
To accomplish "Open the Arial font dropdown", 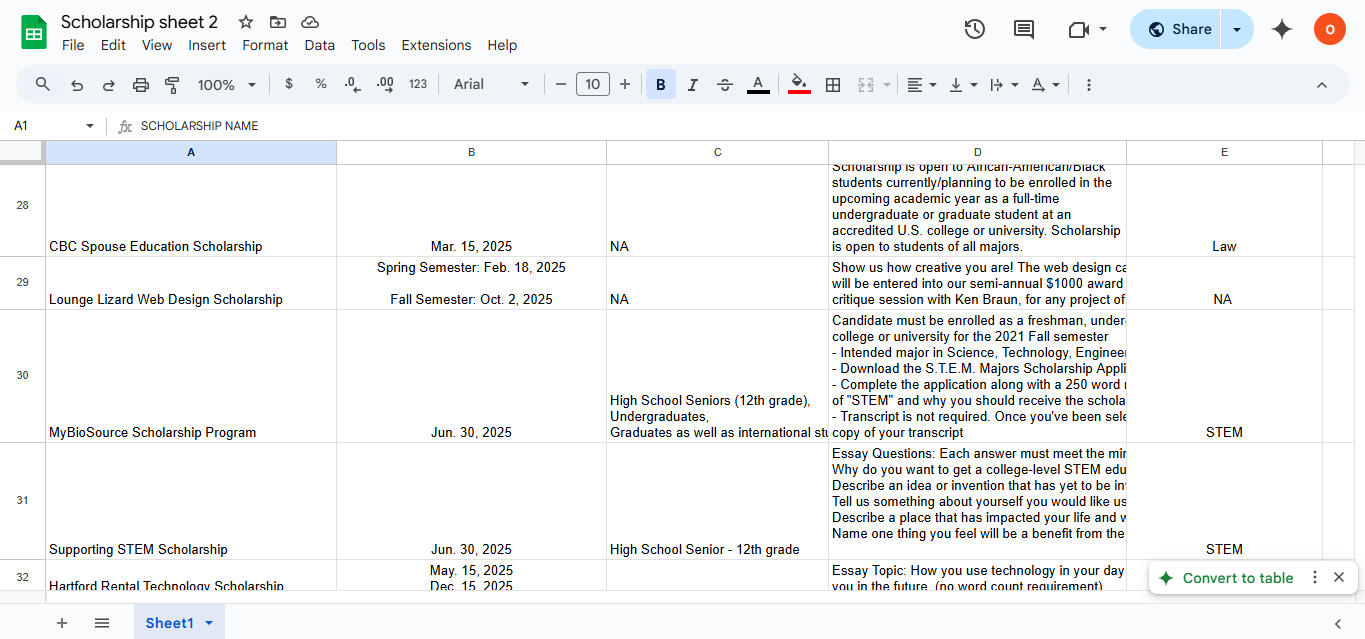I will coord(491,85).
